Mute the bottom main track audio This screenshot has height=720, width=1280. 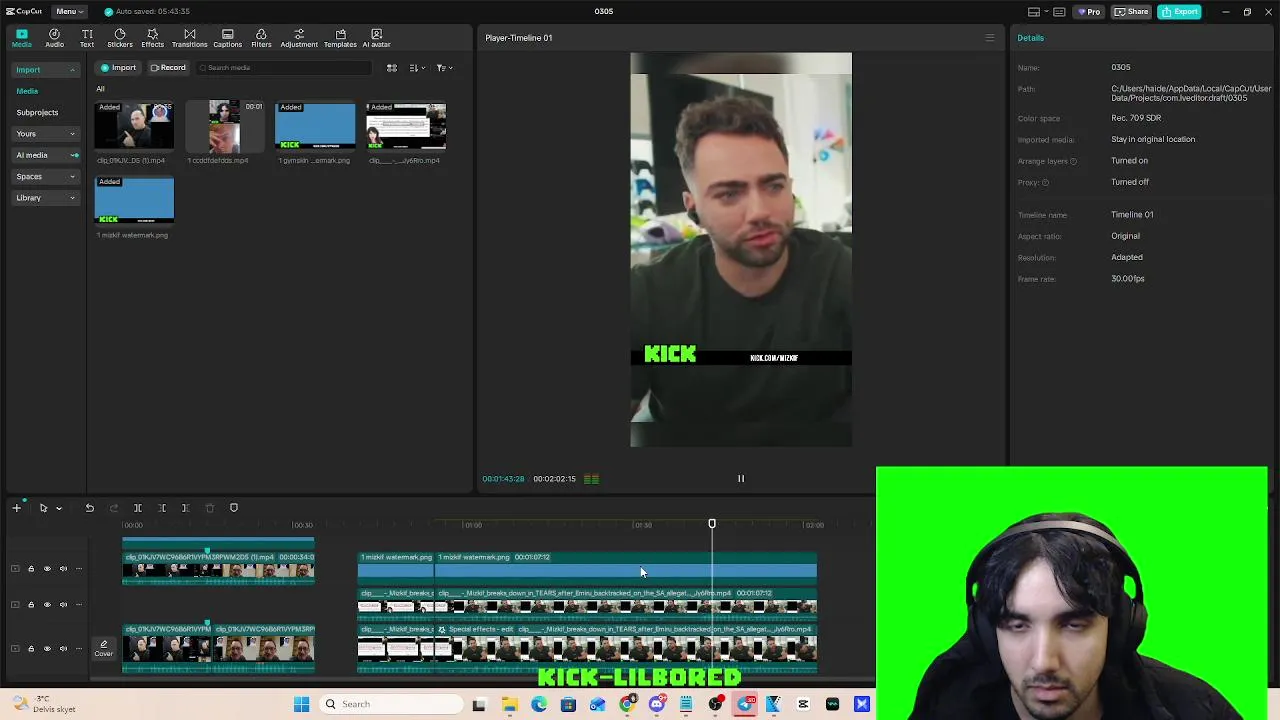pos(63,650)
